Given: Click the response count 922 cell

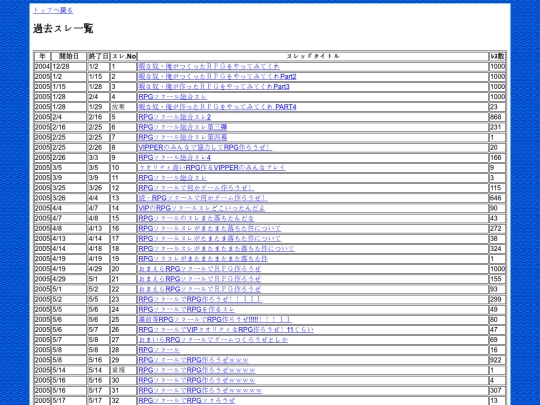Looking at the screenshot, I should [497, 360].
